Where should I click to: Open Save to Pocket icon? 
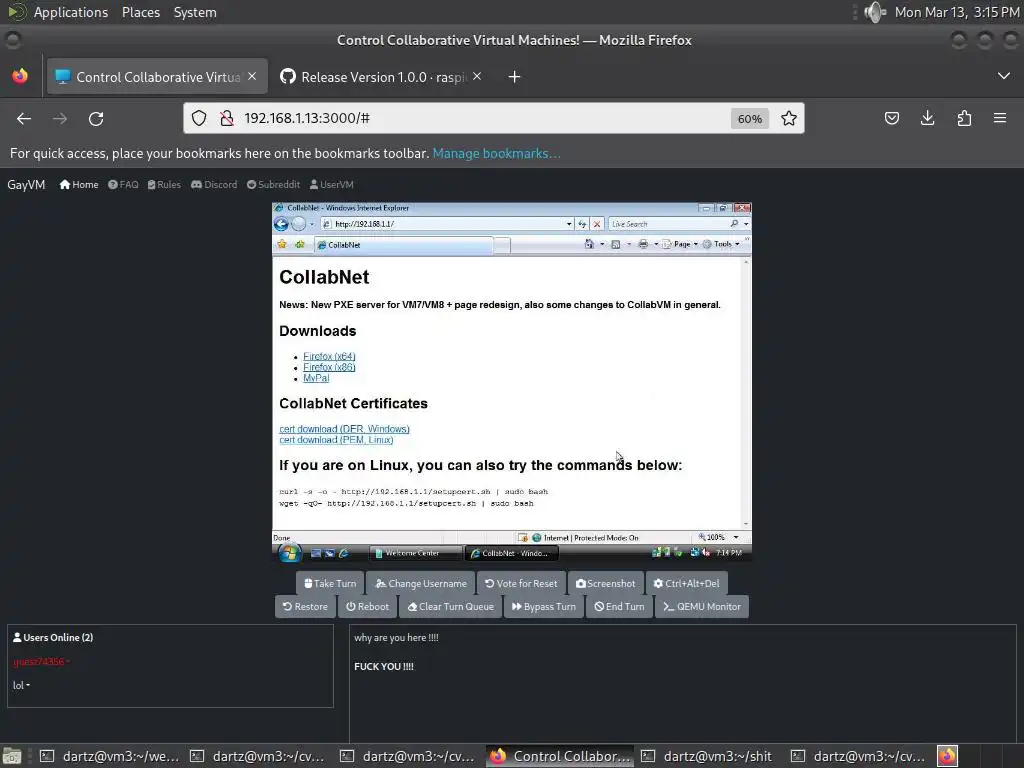click(891, 118)
